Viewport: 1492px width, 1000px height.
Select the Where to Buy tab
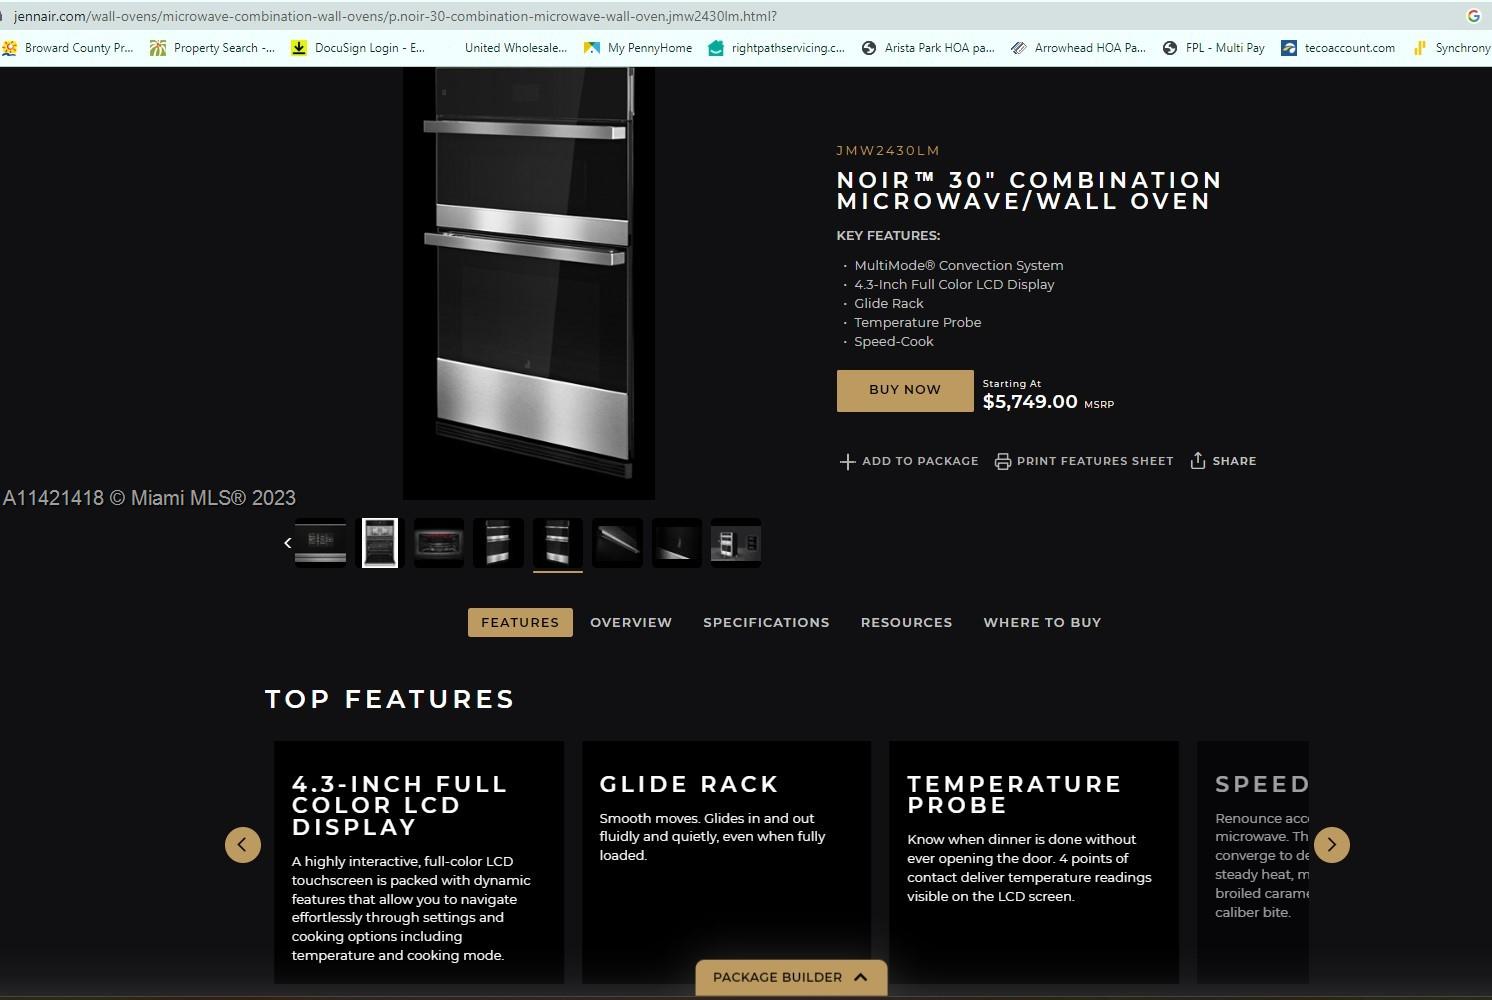tap(1042, 622)
